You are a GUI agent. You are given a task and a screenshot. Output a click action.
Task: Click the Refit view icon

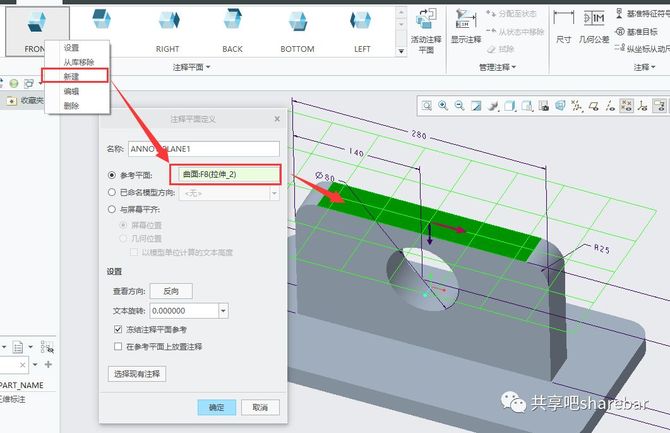(426, 106)
